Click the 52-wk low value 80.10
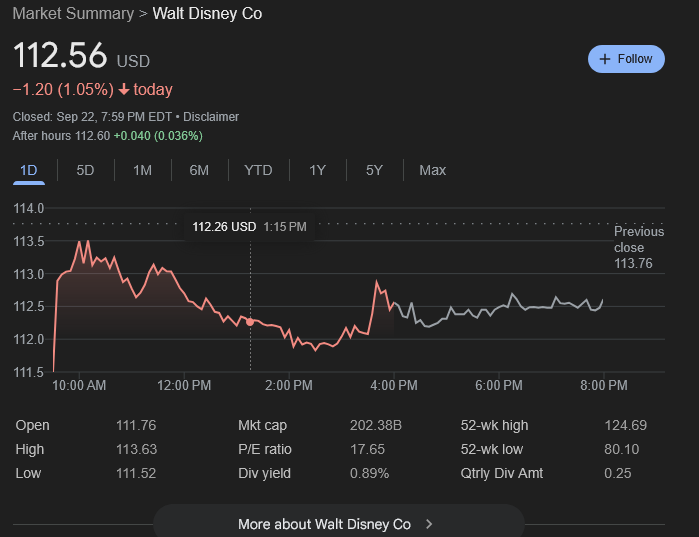Screen dimensions: 699x537 pos(621,449)
